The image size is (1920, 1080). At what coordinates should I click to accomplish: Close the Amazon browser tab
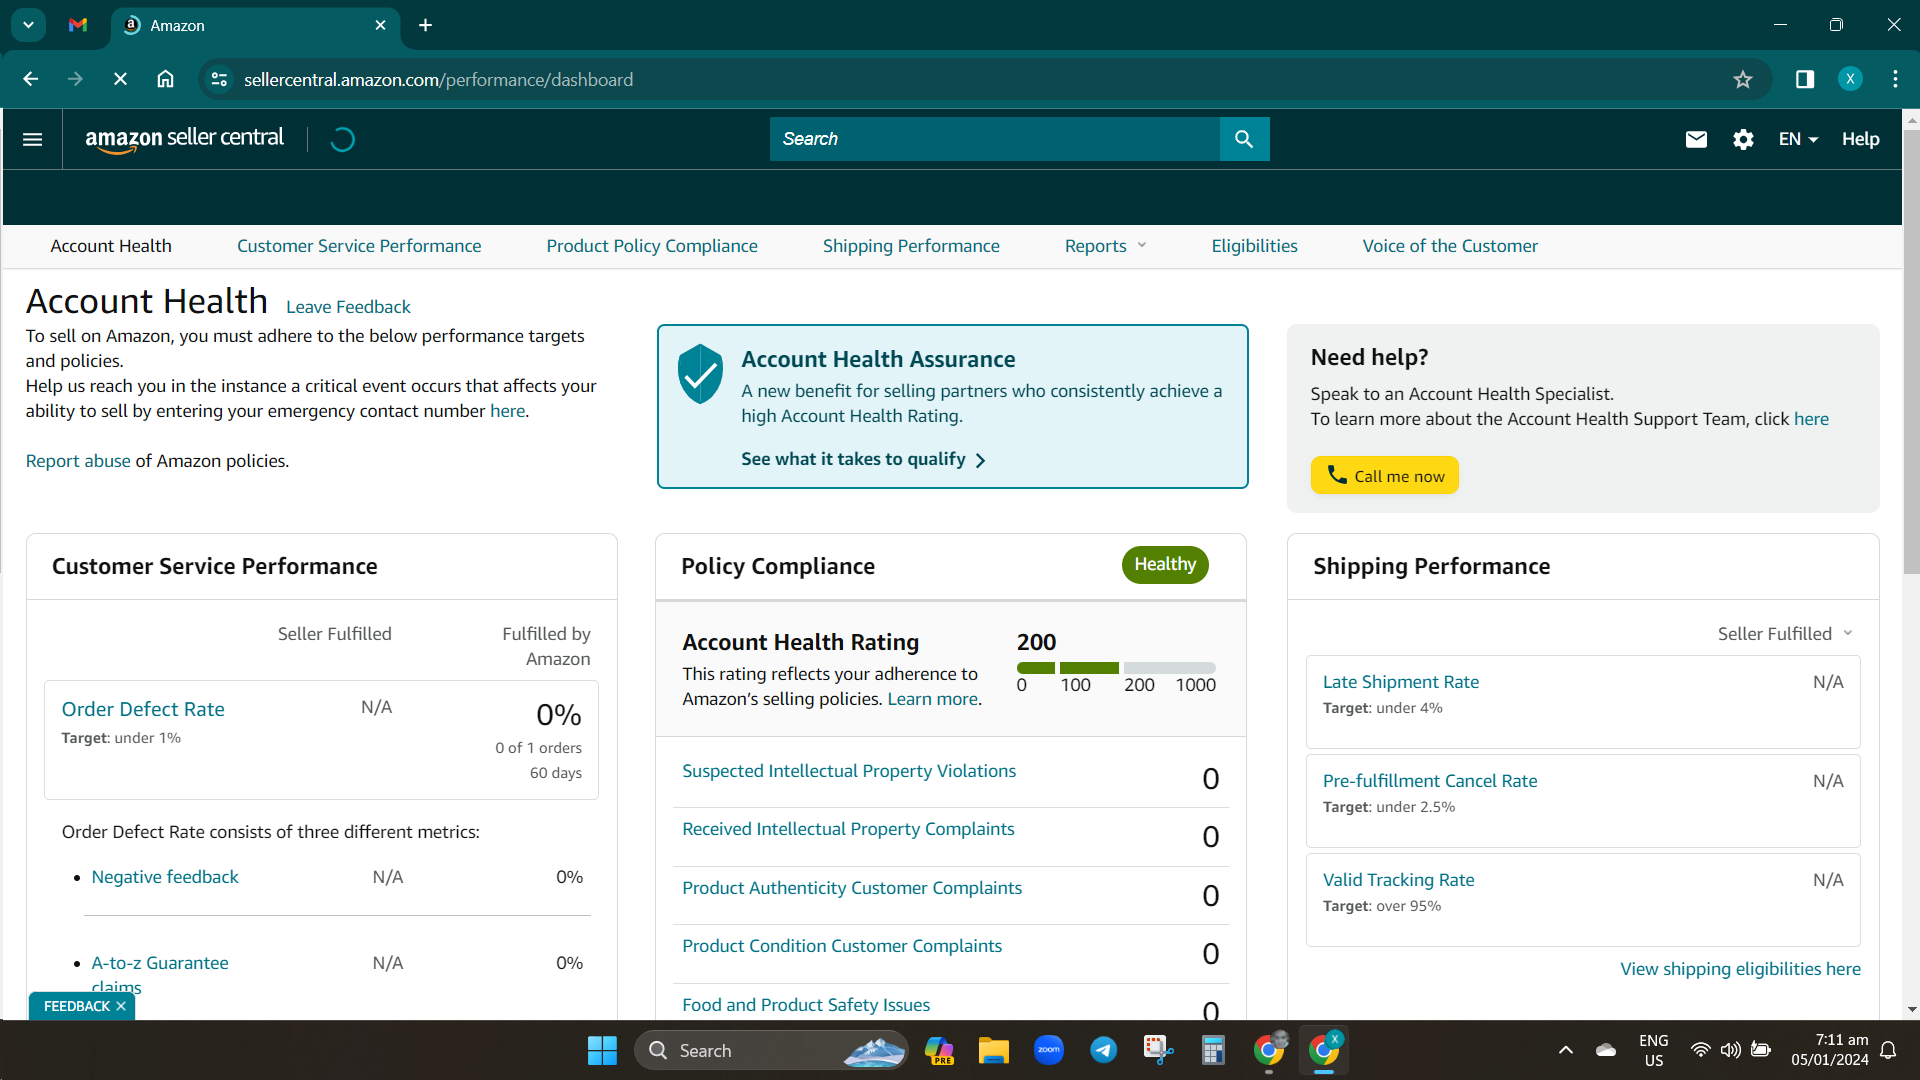pyautogui.click(x=380, y=25)
